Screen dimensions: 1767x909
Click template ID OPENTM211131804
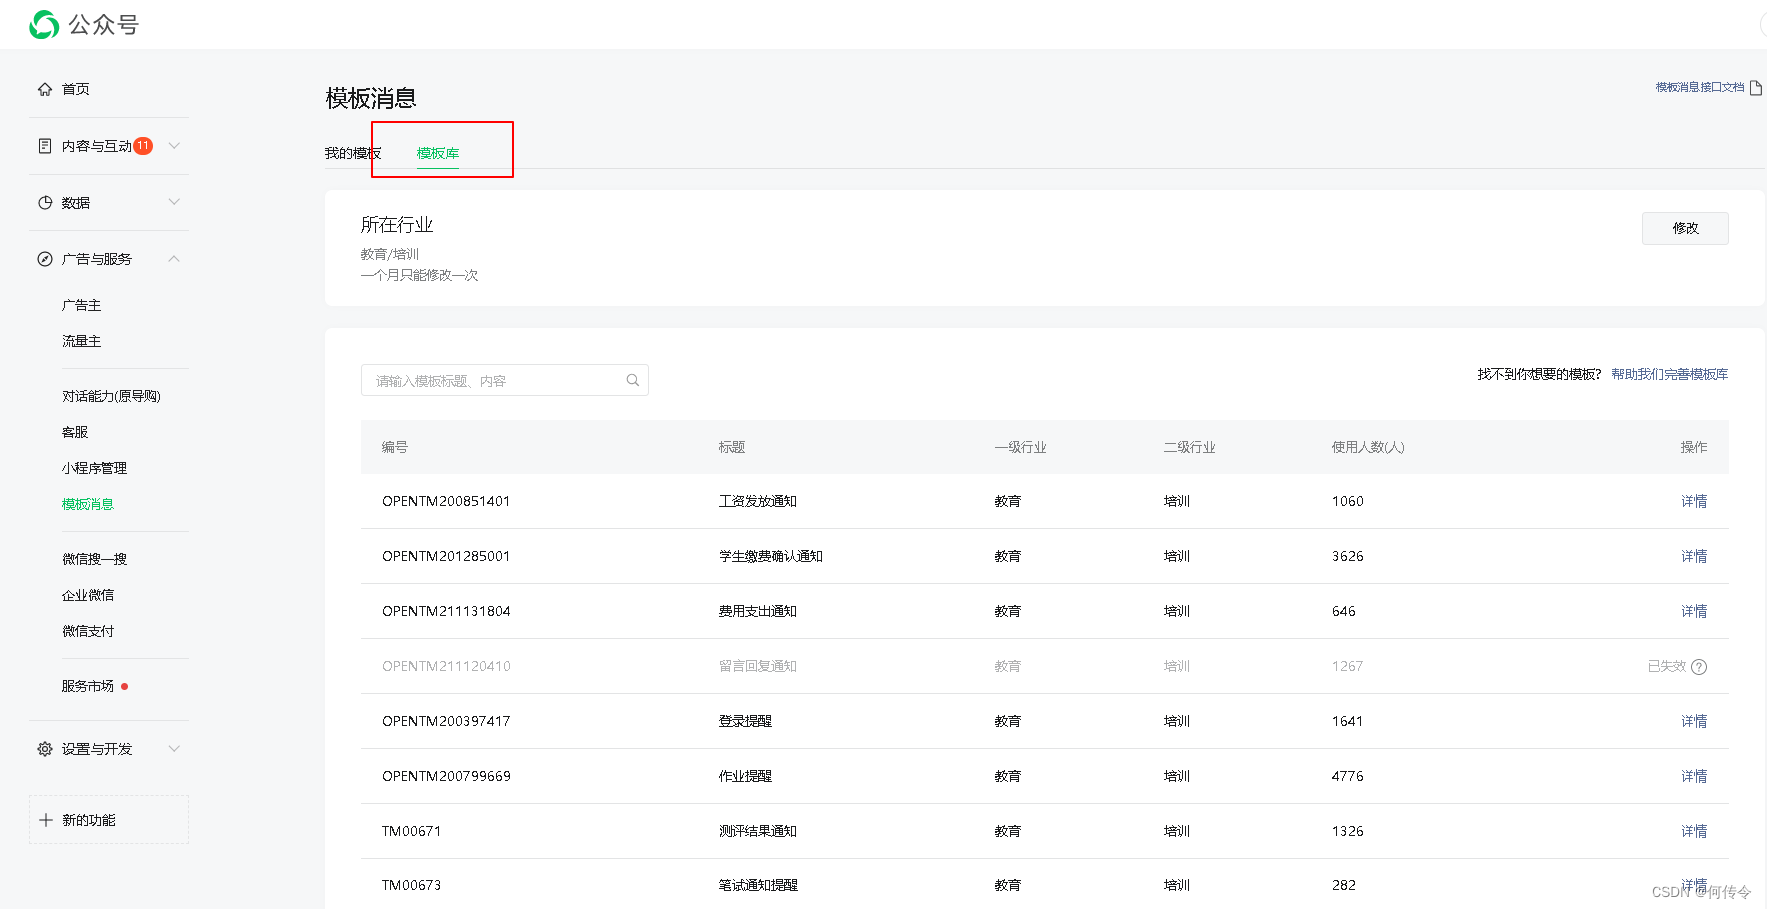pos(446,611)
